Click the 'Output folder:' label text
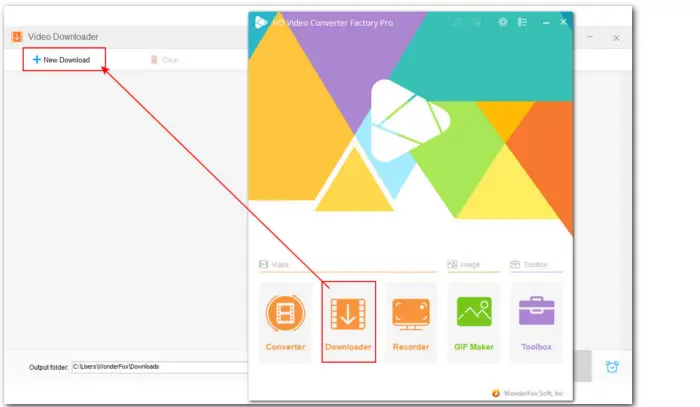The image size is (700, 407). point(49,367)
